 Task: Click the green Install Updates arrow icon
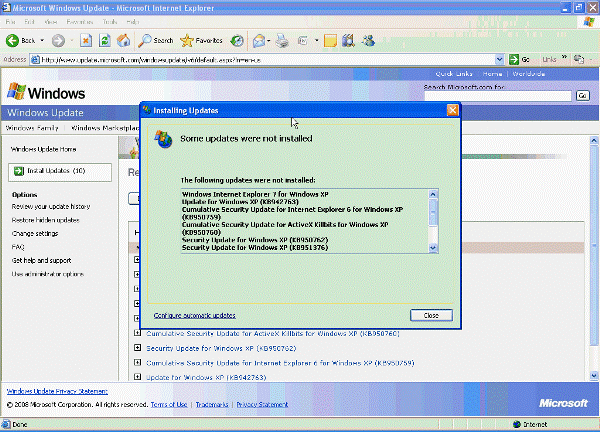point(19,171)
